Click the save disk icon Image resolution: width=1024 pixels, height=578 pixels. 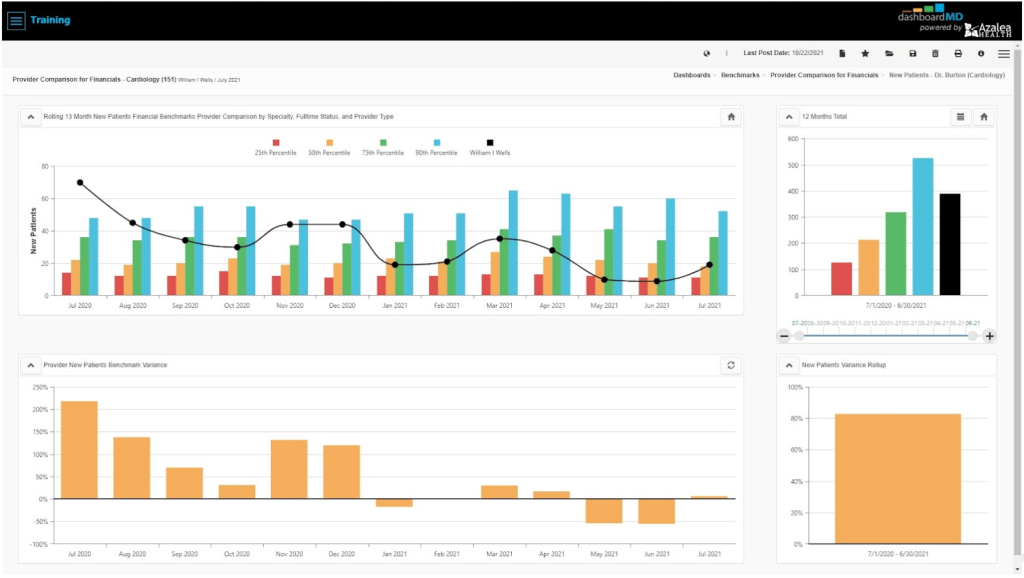click(x=912, y=53)
